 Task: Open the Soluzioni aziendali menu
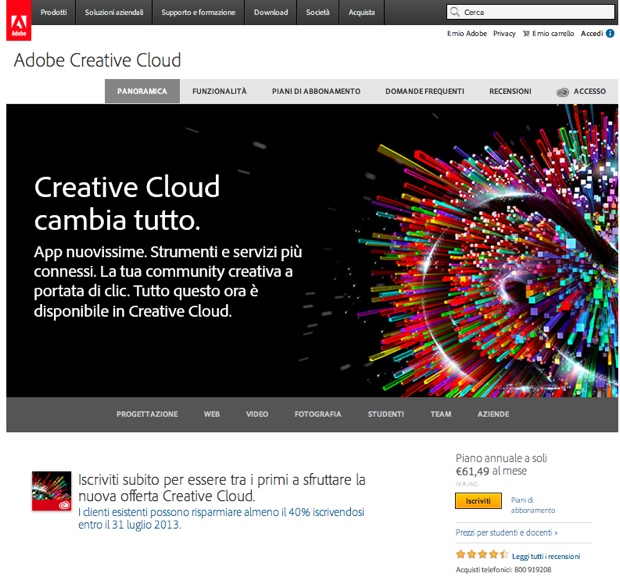click(x=114, y=12)
